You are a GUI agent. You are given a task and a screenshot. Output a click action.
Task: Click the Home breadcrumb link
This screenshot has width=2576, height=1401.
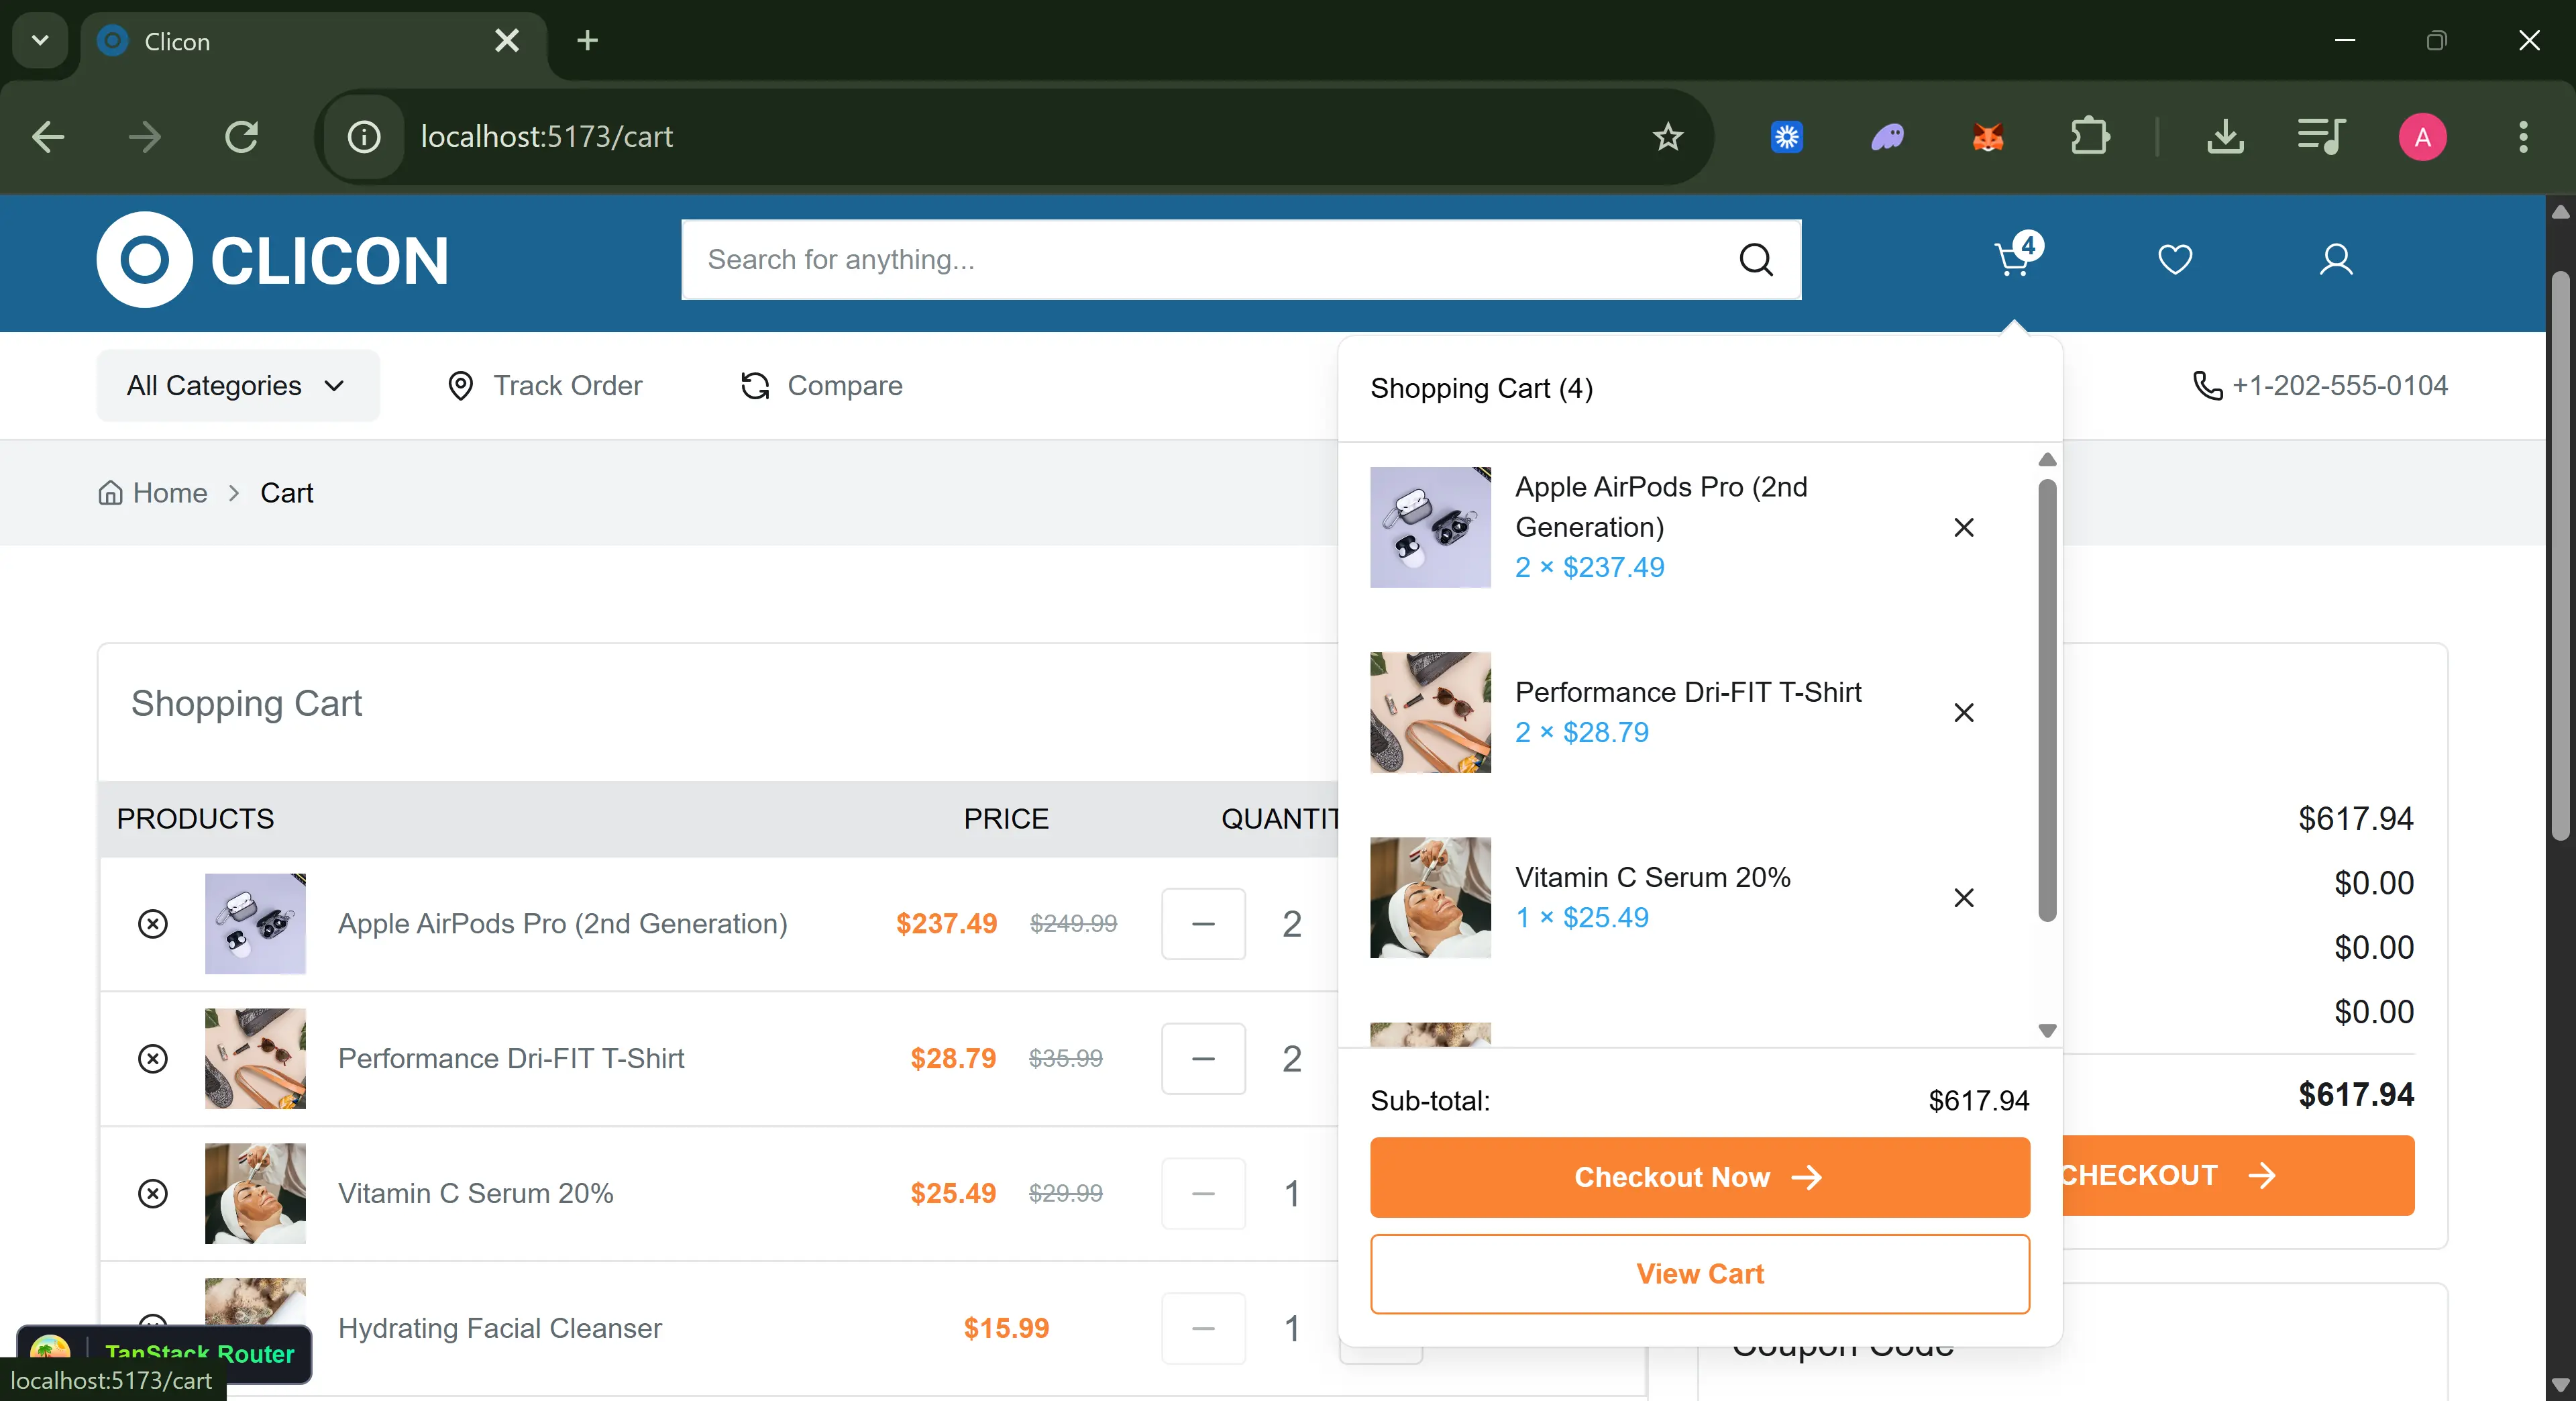pyautogui.click(x=153, y=493)
